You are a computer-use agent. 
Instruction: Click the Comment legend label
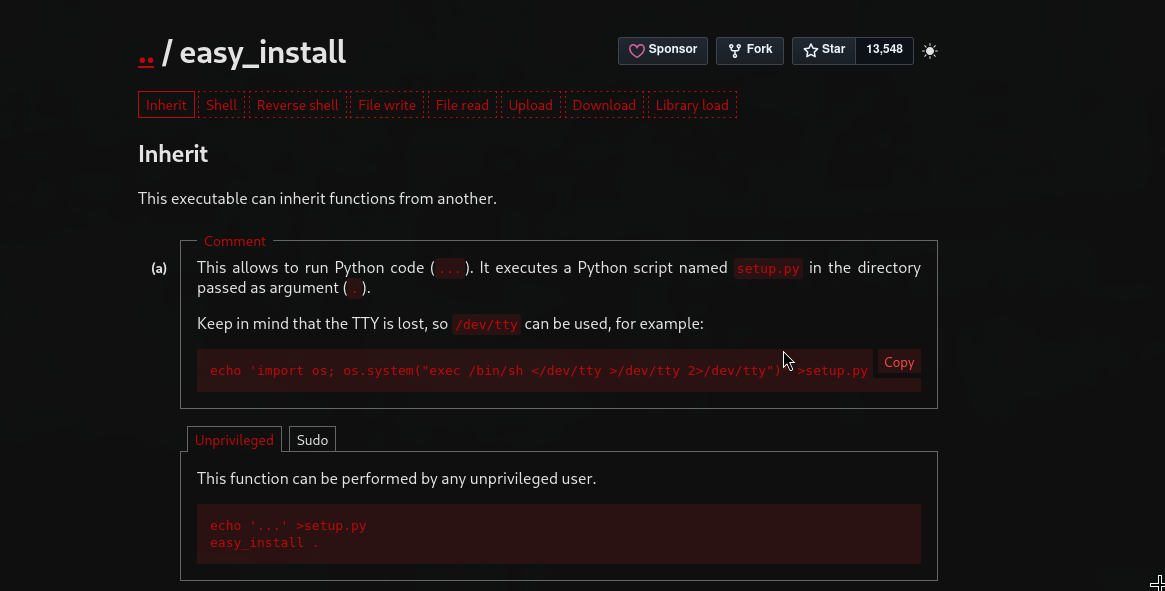(x=235, y=241)
